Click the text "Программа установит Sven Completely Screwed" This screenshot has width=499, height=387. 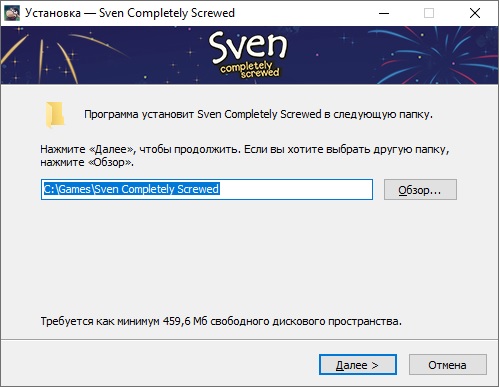click(x=203, y=114)
